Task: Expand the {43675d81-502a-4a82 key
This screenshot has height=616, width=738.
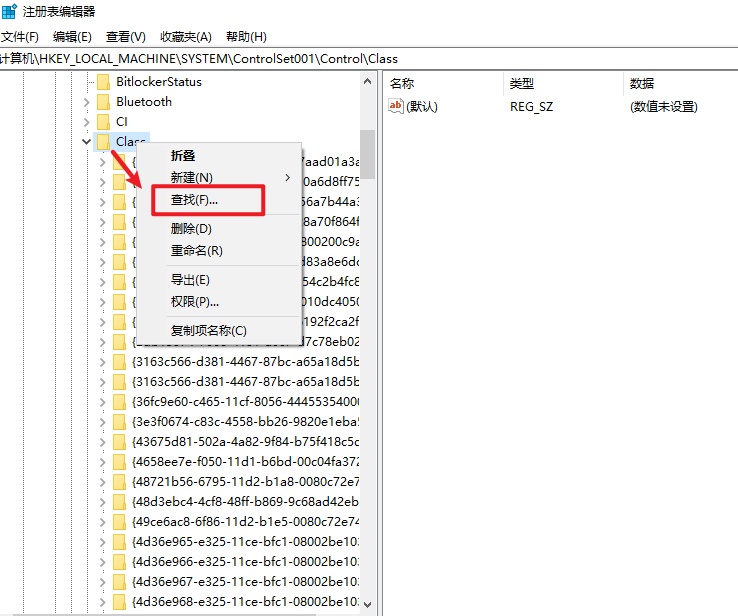Action: point(103,442)
